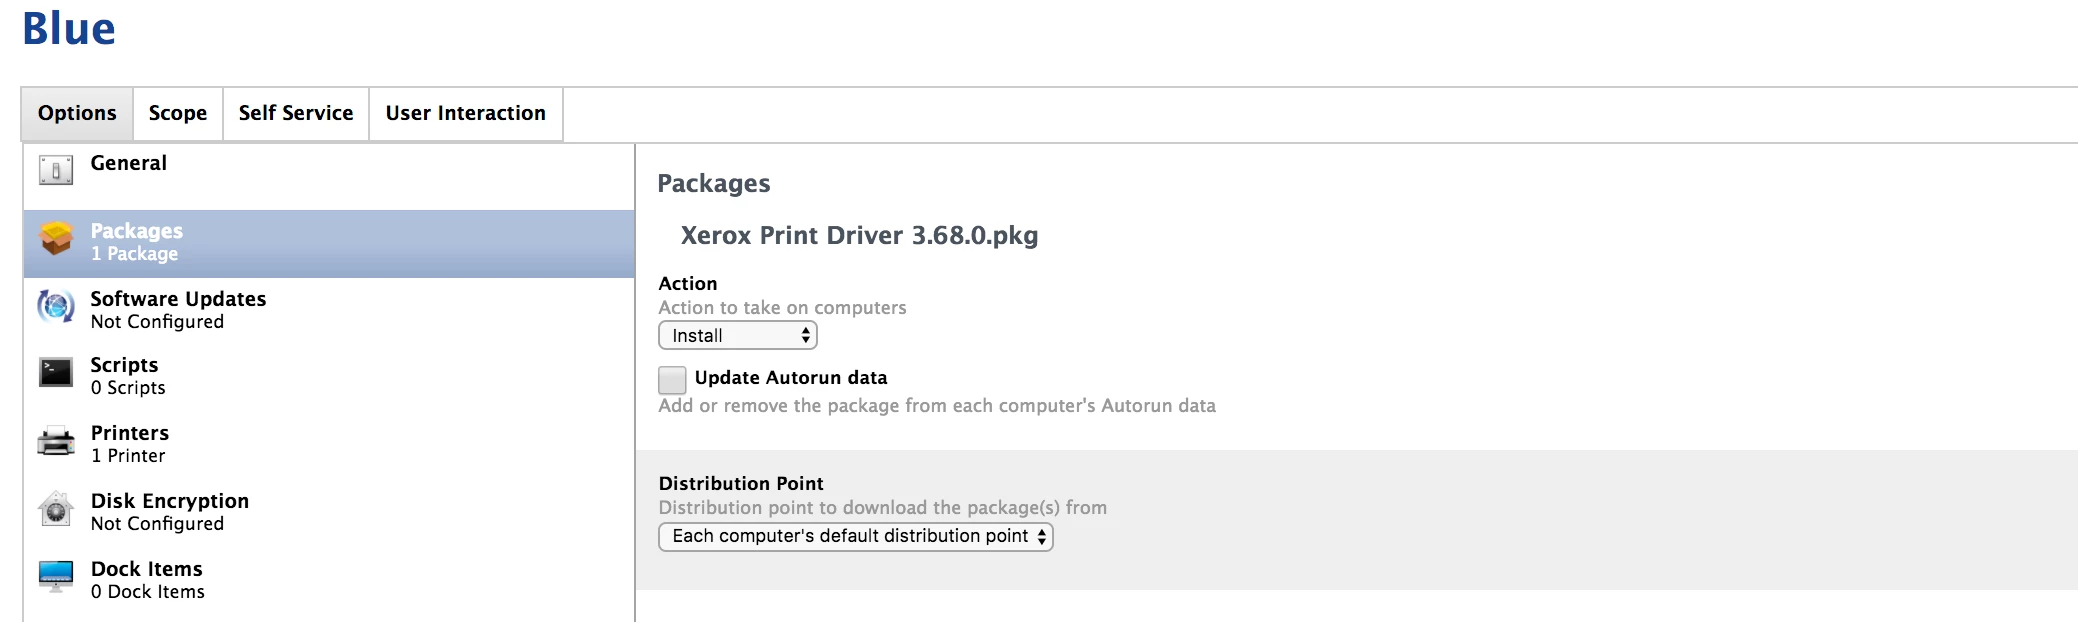The image size is (2078, 622).
Task: Click the Packages box icon
Action: coord(56,239)
